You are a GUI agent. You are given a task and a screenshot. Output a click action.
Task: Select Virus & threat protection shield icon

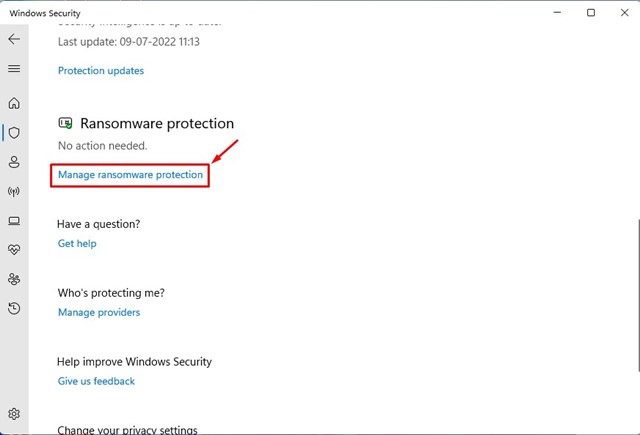tap(14, 133)
